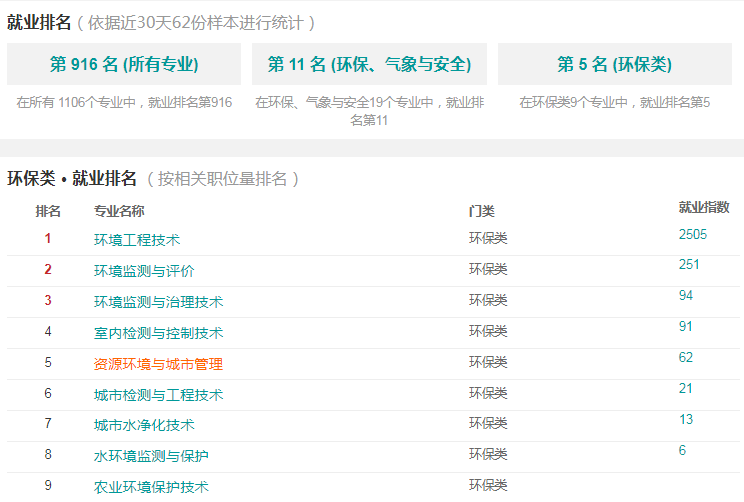Image resolution: width=744 pixels, height=502 pixels.
Task: Open the 农业环境保护技术 major link
Action: pos(151,487)
